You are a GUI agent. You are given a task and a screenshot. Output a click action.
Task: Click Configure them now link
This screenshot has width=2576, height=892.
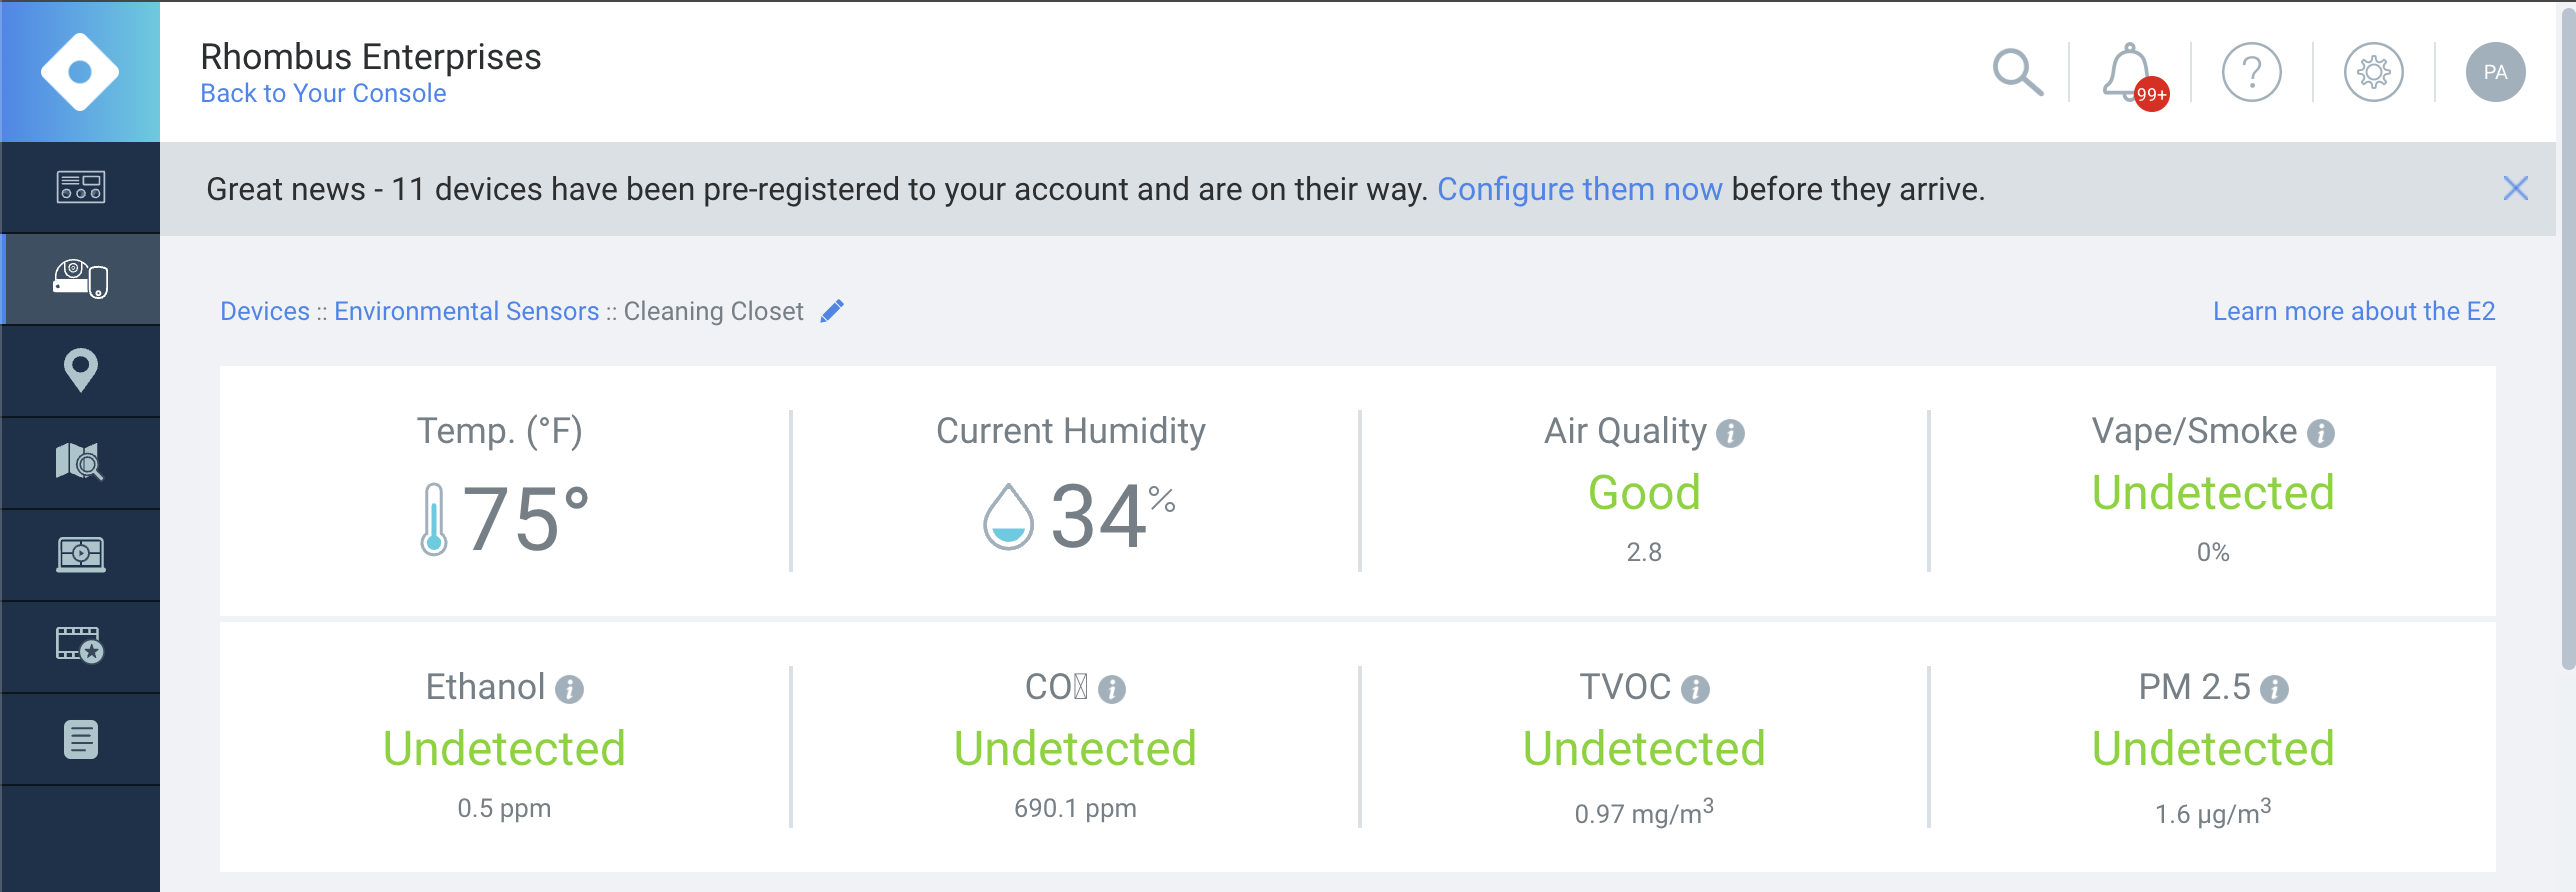[1579, 189]
